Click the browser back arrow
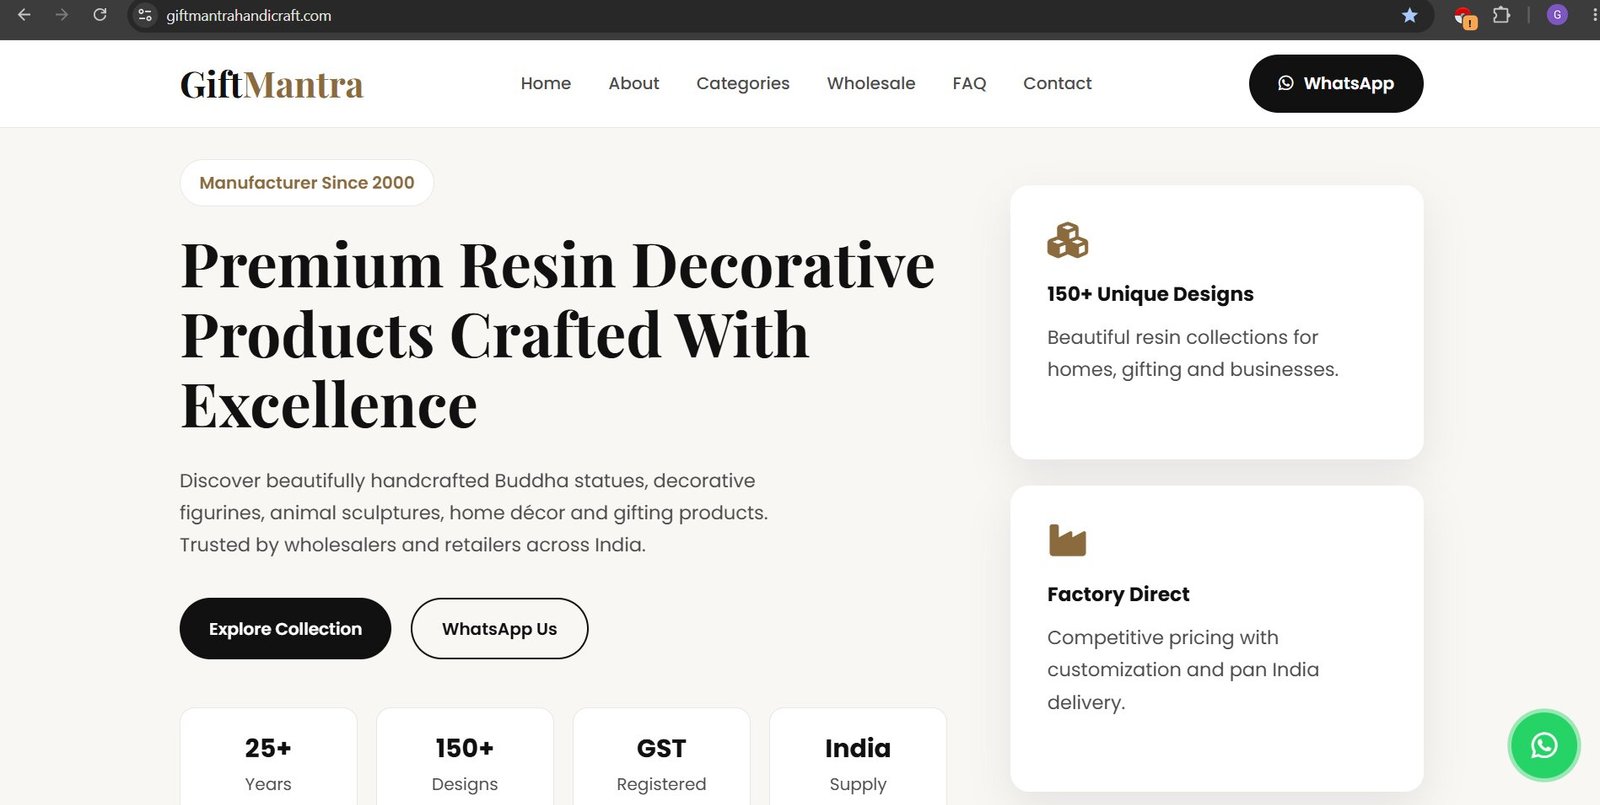 click(x=24, y=15)
